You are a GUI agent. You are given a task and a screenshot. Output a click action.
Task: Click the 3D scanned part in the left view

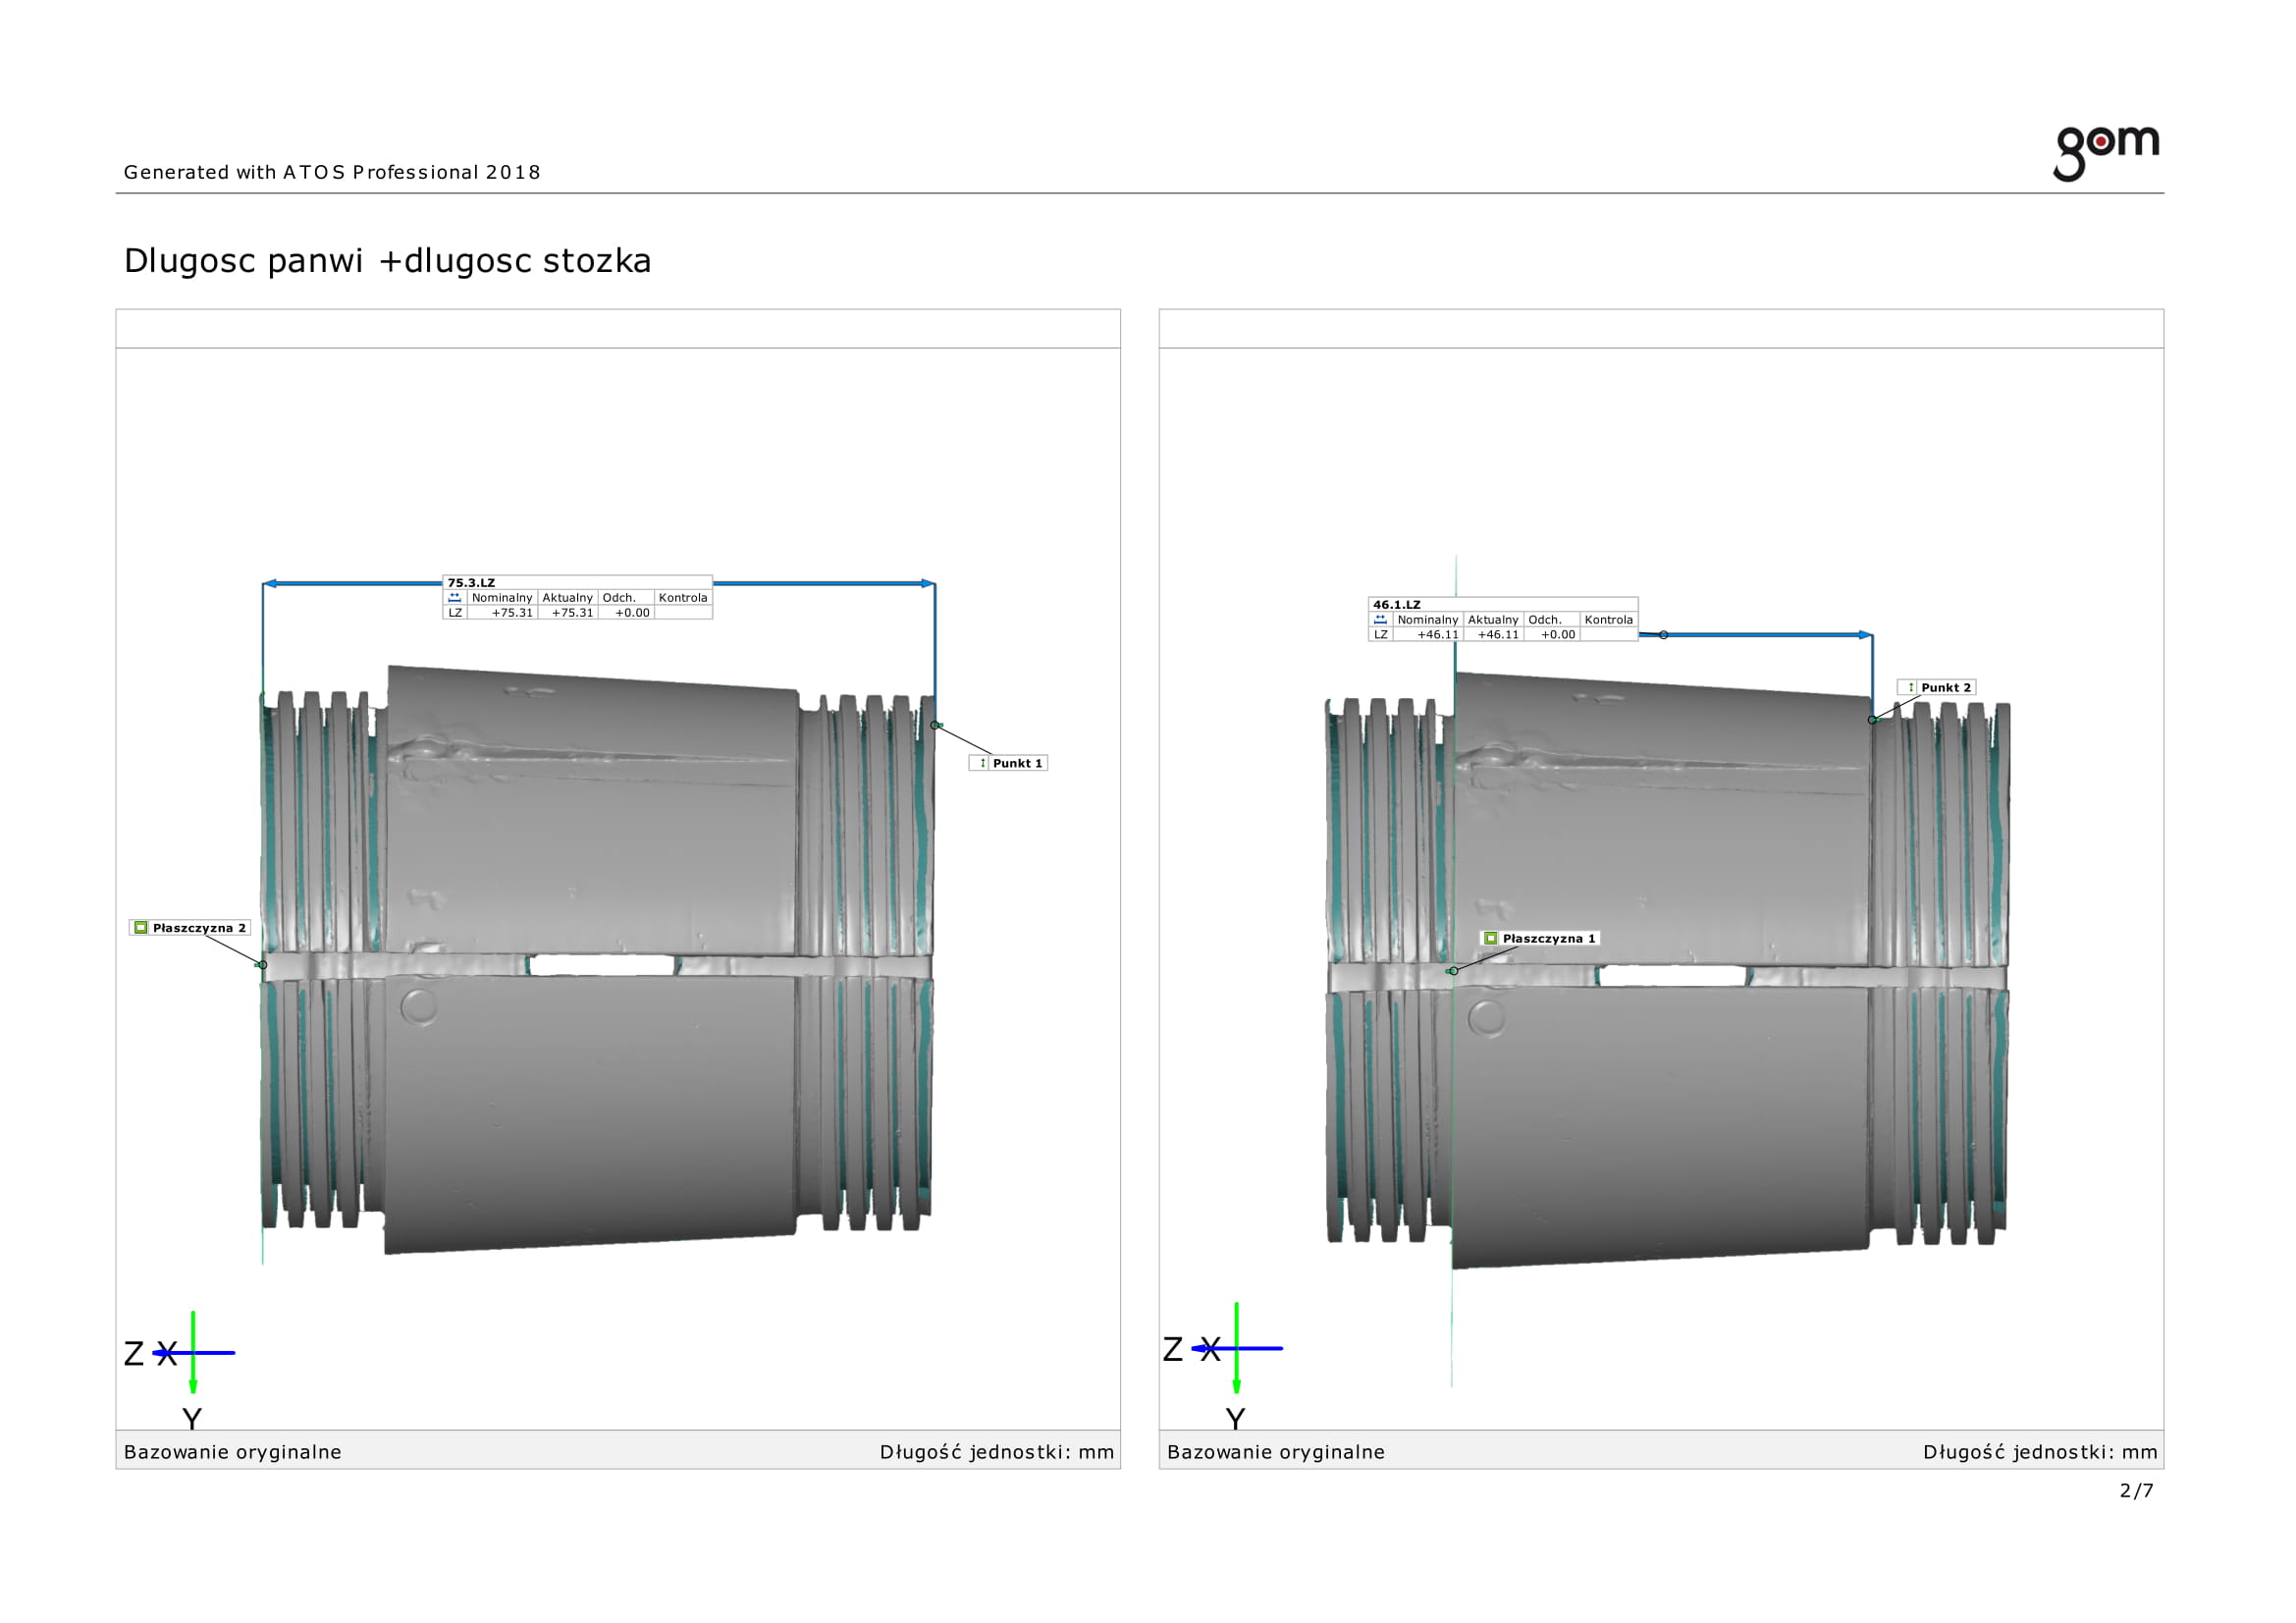pos(597,960)
